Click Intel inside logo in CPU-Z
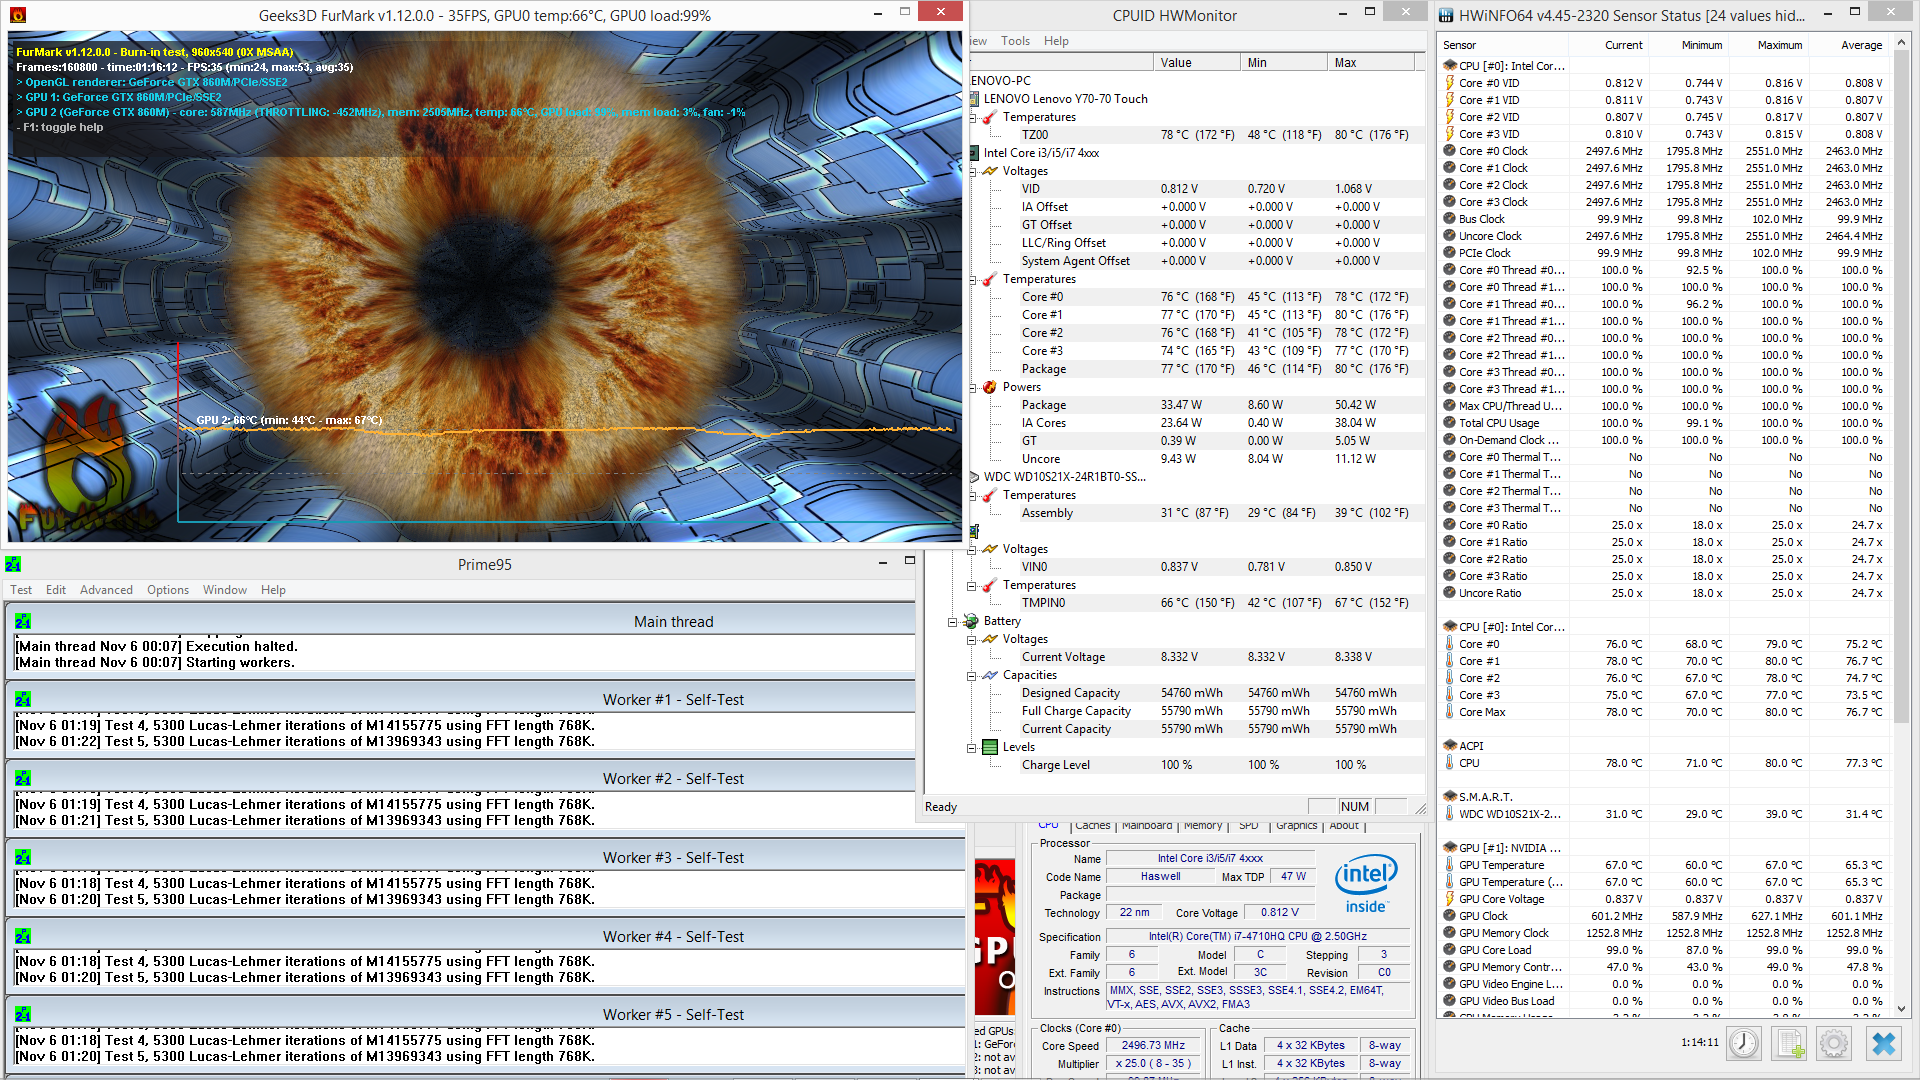1920x1080 pixels. pyautogui.click(x=1365, y=884)
